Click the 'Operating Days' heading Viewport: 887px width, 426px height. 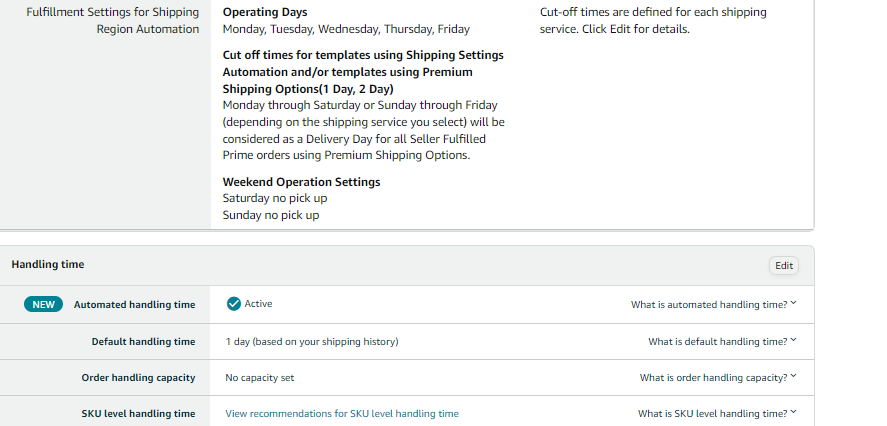pyautogui.click(x=265, y=12)
